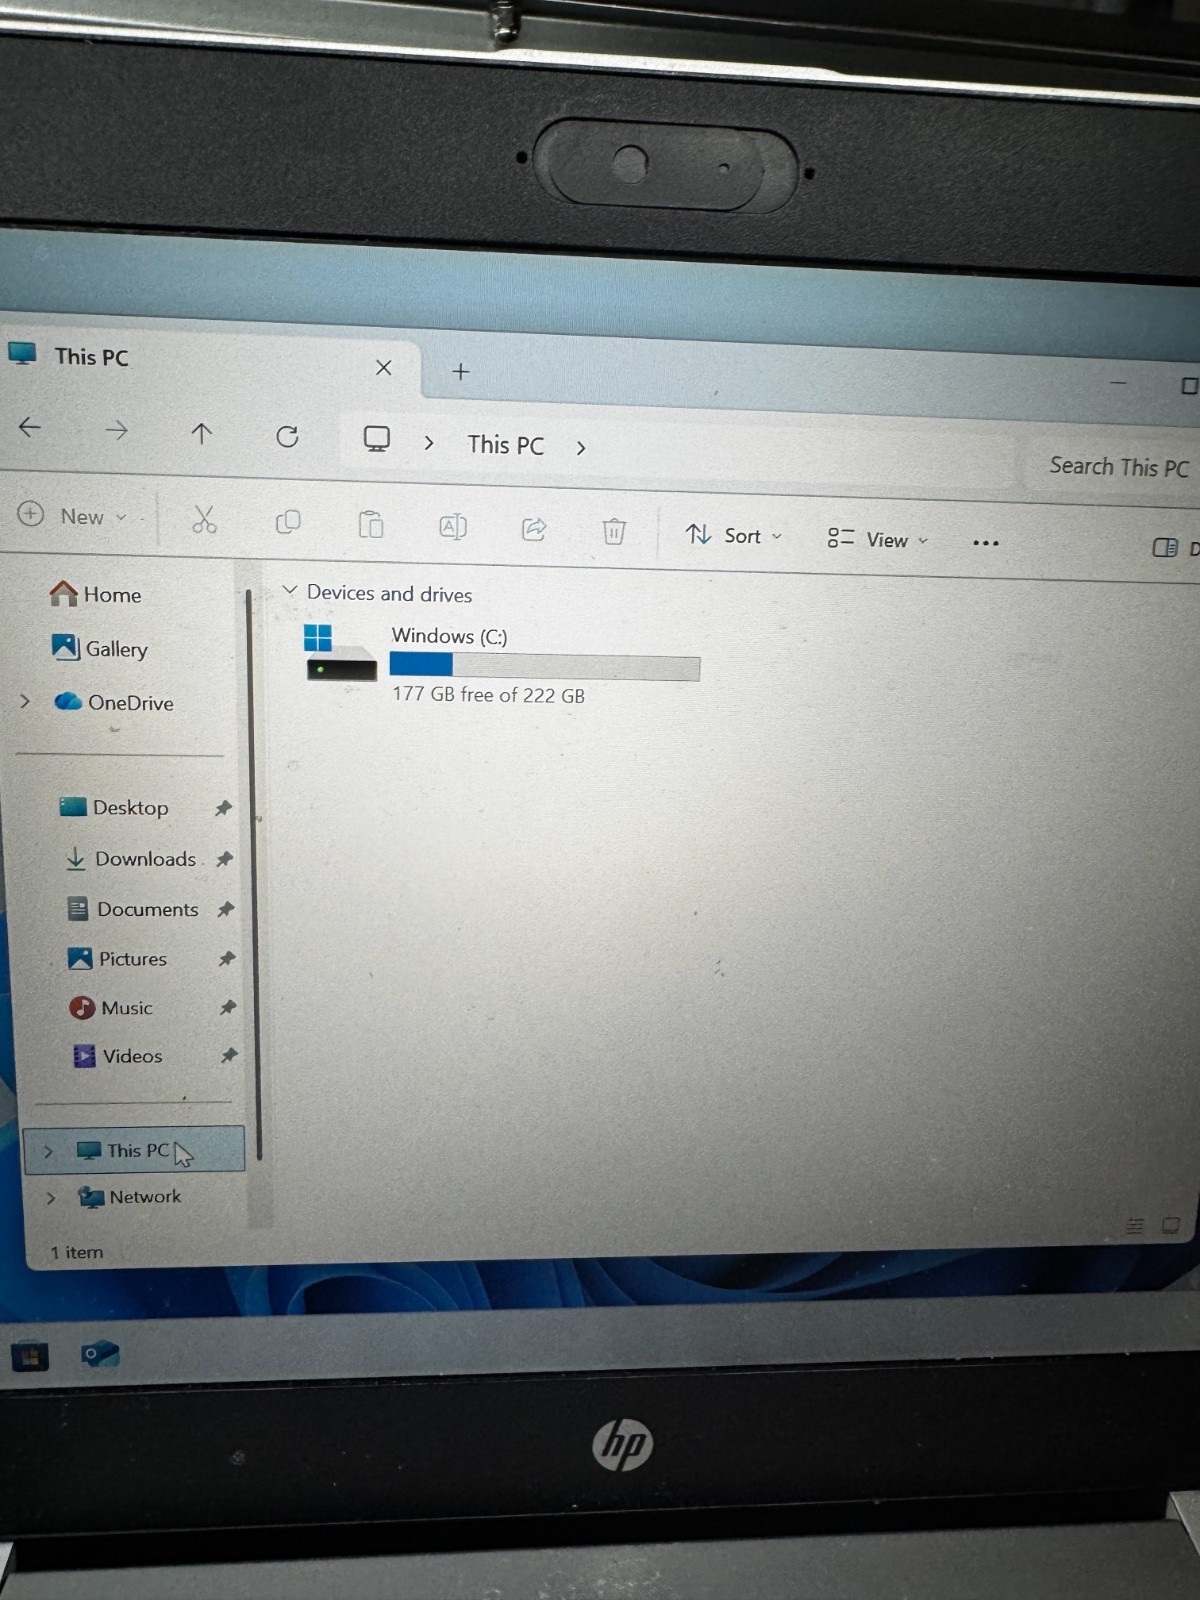Click the Delete trash icon
The width and height of the screenshot is (1200, 1600).
click(614, 531)
